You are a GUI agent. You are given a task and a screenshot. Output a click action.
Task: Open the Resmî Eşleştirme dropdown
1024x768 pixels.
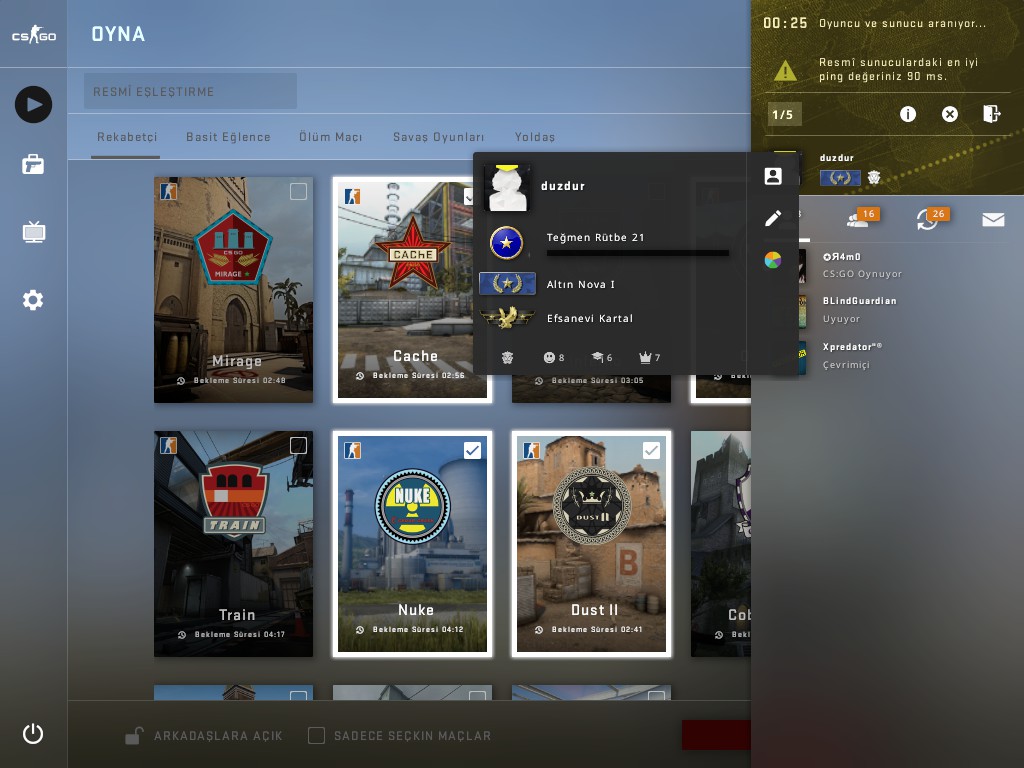(190, 91)
